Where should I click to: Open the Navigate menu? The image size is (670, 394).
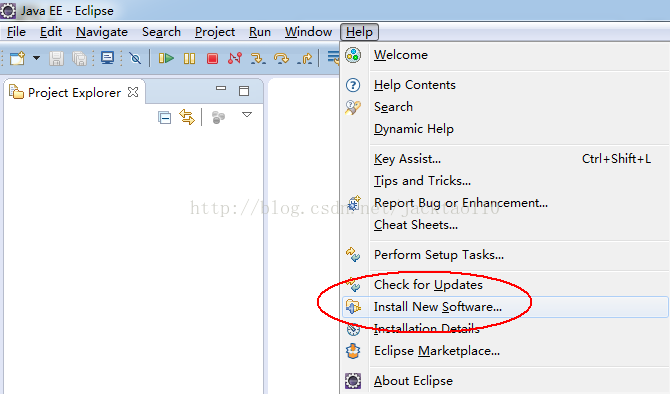coord(102,32)
